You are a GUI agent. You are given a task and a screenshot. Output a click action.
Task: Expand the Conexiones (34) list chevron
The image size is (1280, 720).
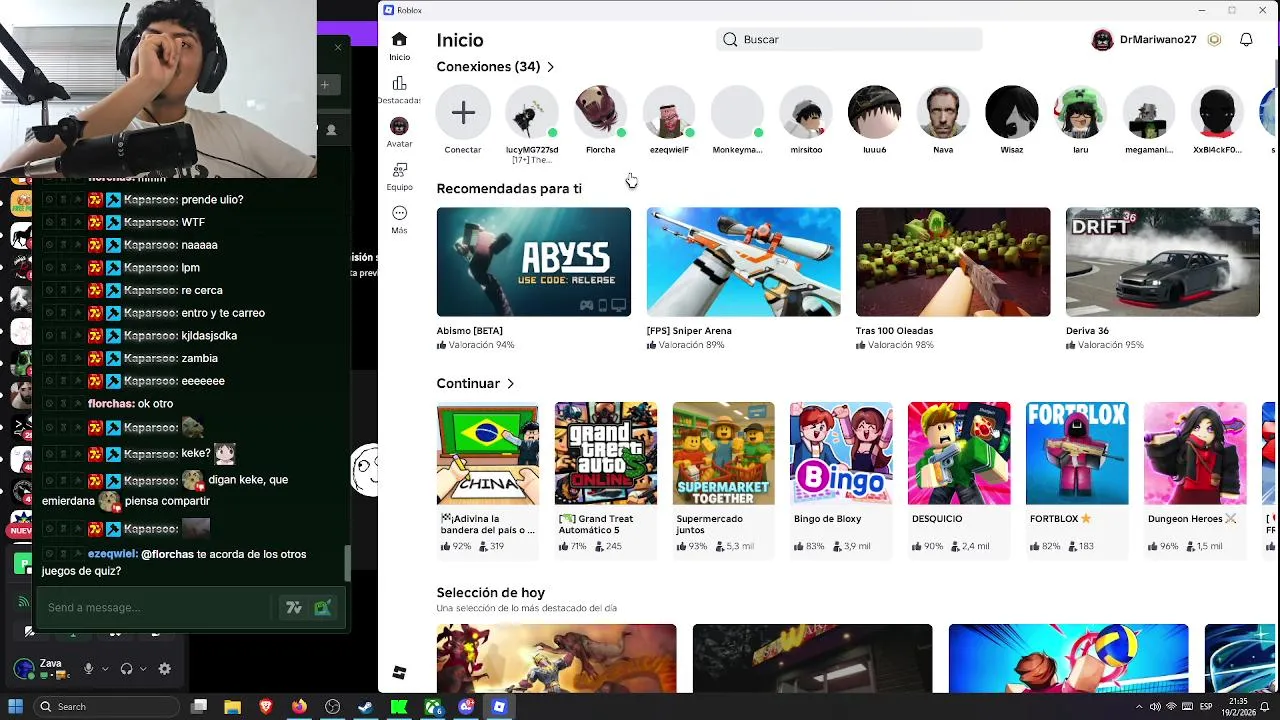pyautogui.click(x=550, y=67)
